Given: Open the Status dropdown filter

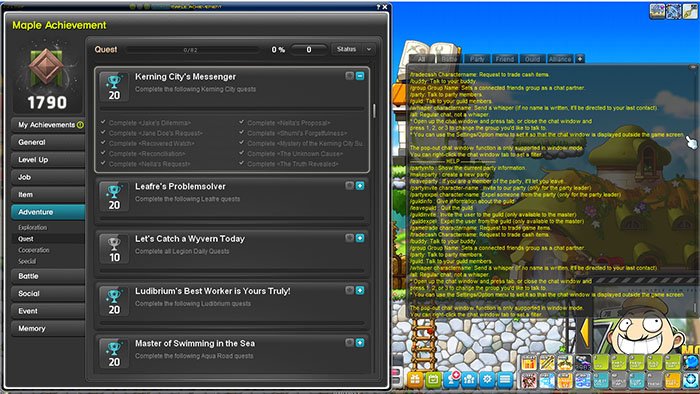Looking at the screenshot, I should (x=353, y=49).
